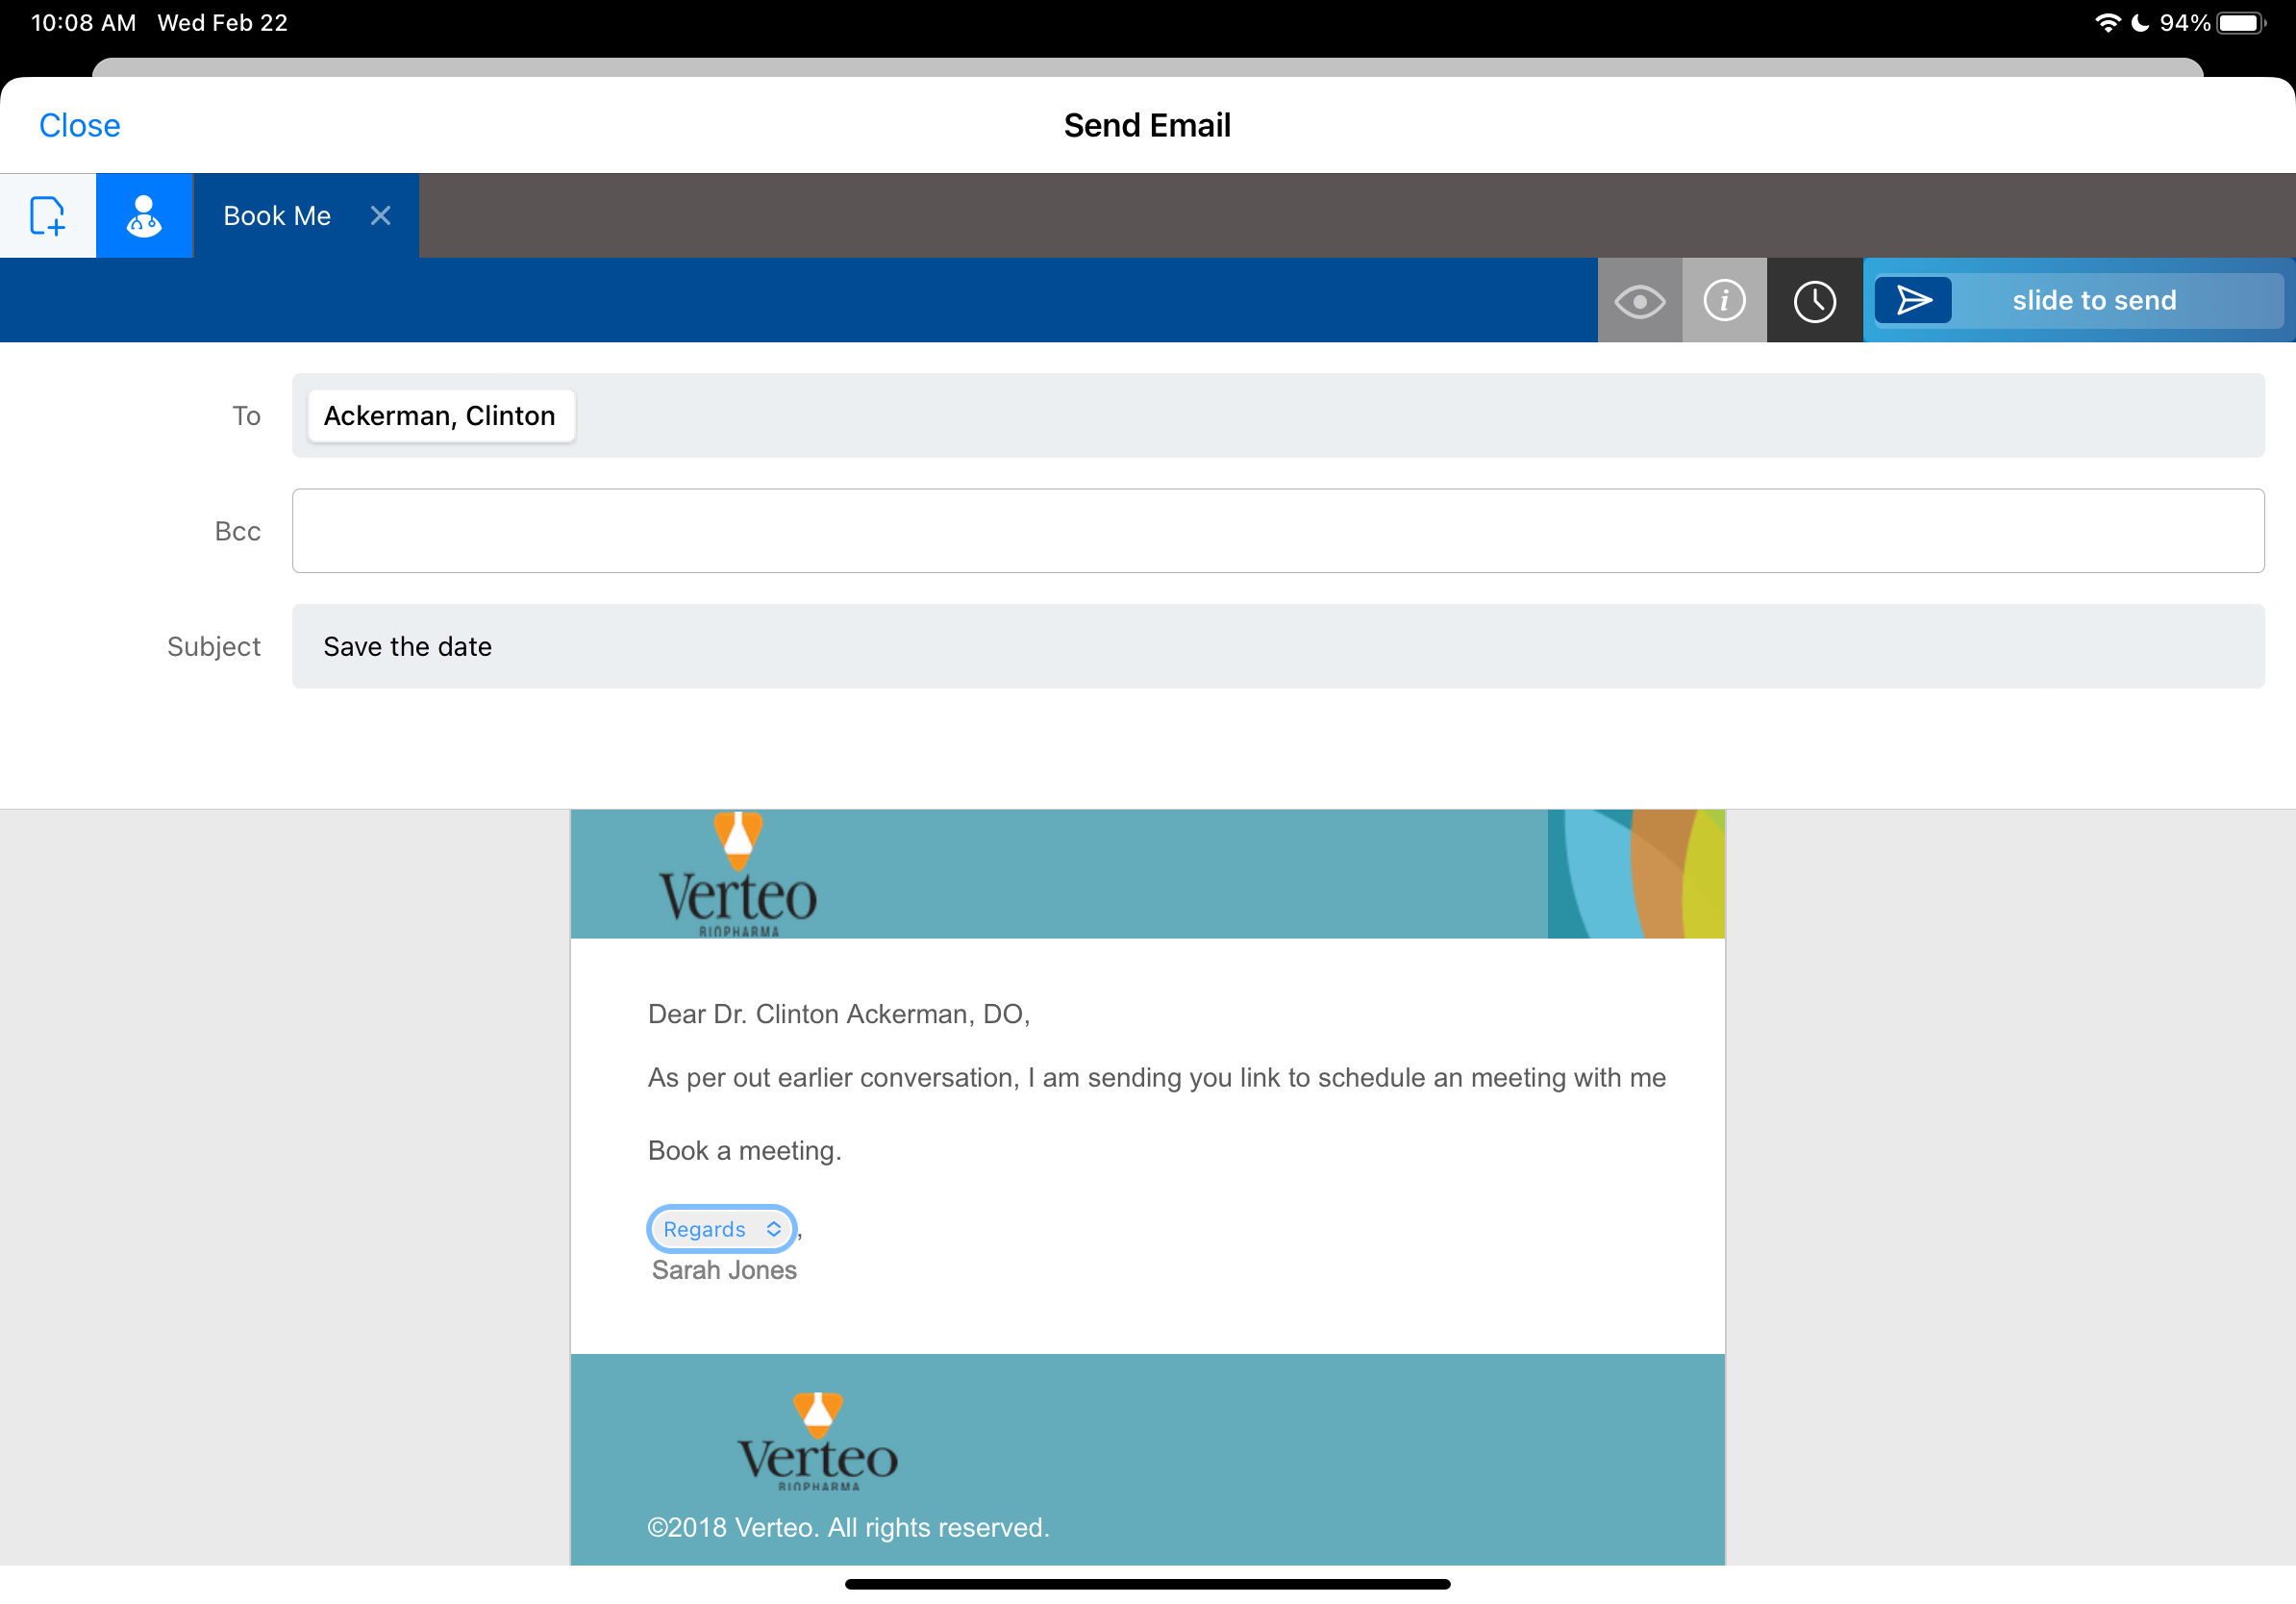Tap the battery status icon
Viewport: 2296px width, 1604px height.
tap(2240, 23)
